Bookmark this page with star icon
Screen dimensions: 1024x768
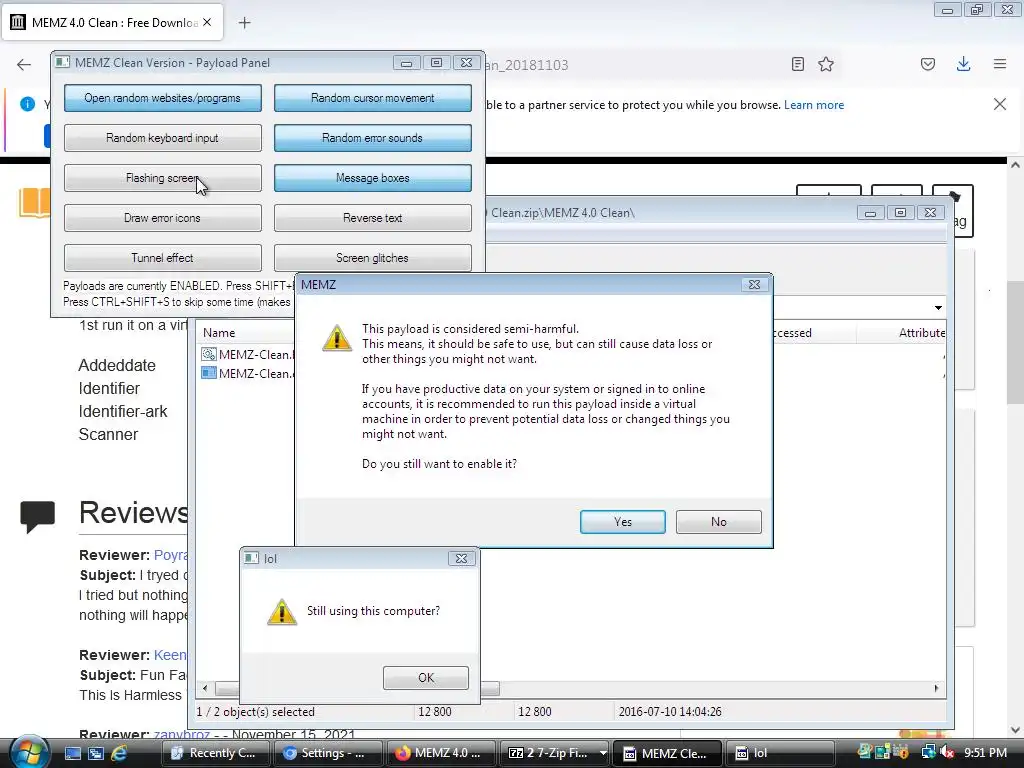826,64
